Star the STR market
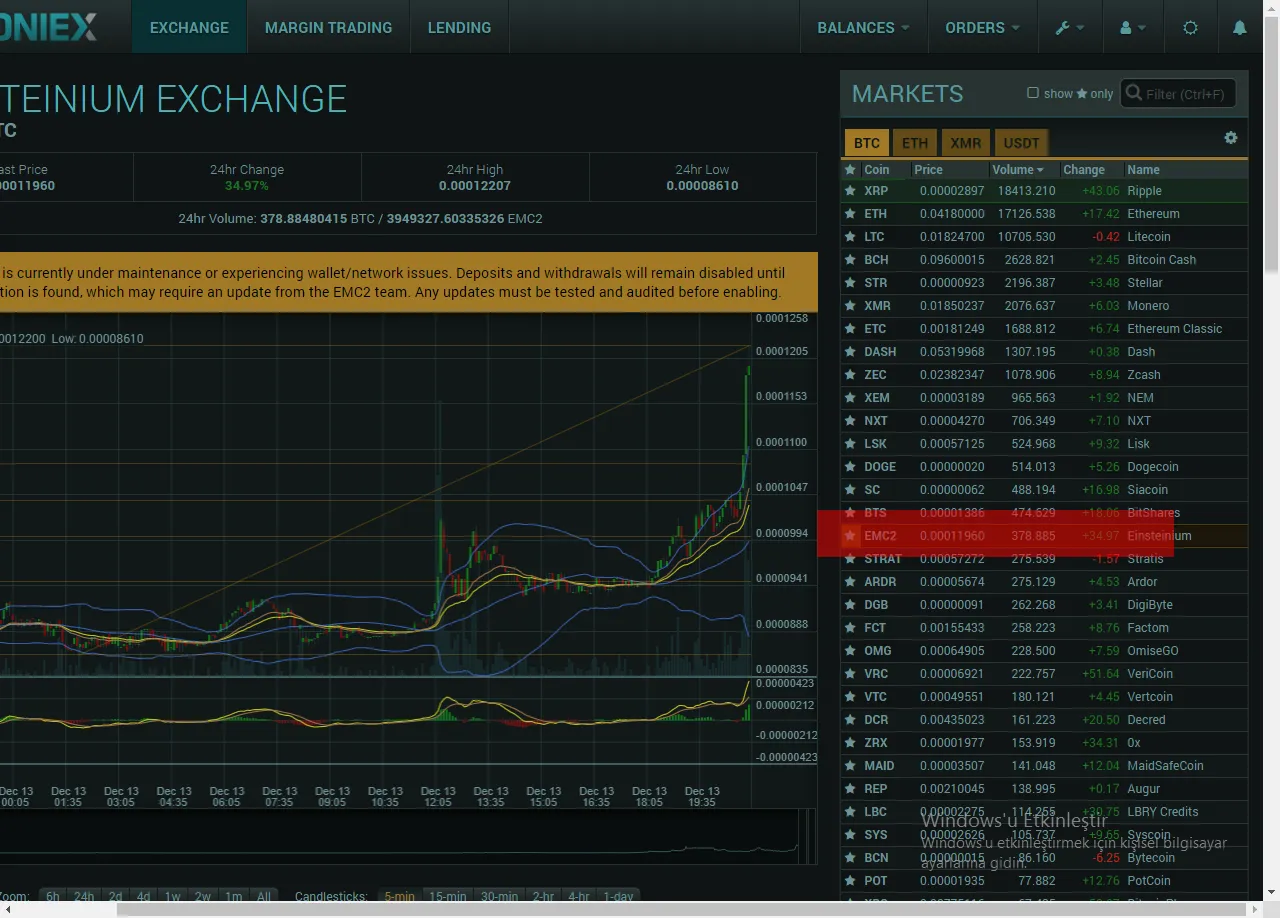The image size is (1280, 918). [x=850, y=283]
